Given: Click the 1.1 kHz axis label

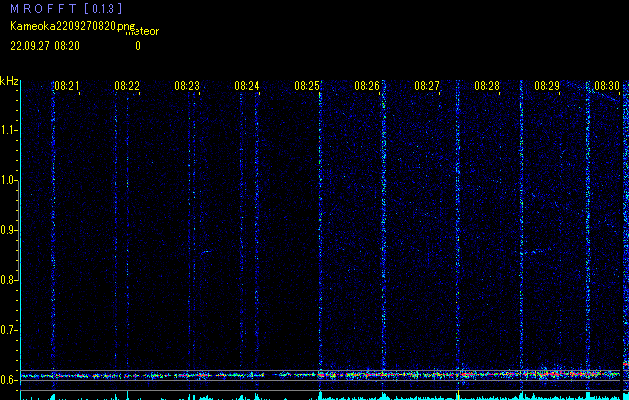Looking at the screenshot, I should click(x=8, y=130).
